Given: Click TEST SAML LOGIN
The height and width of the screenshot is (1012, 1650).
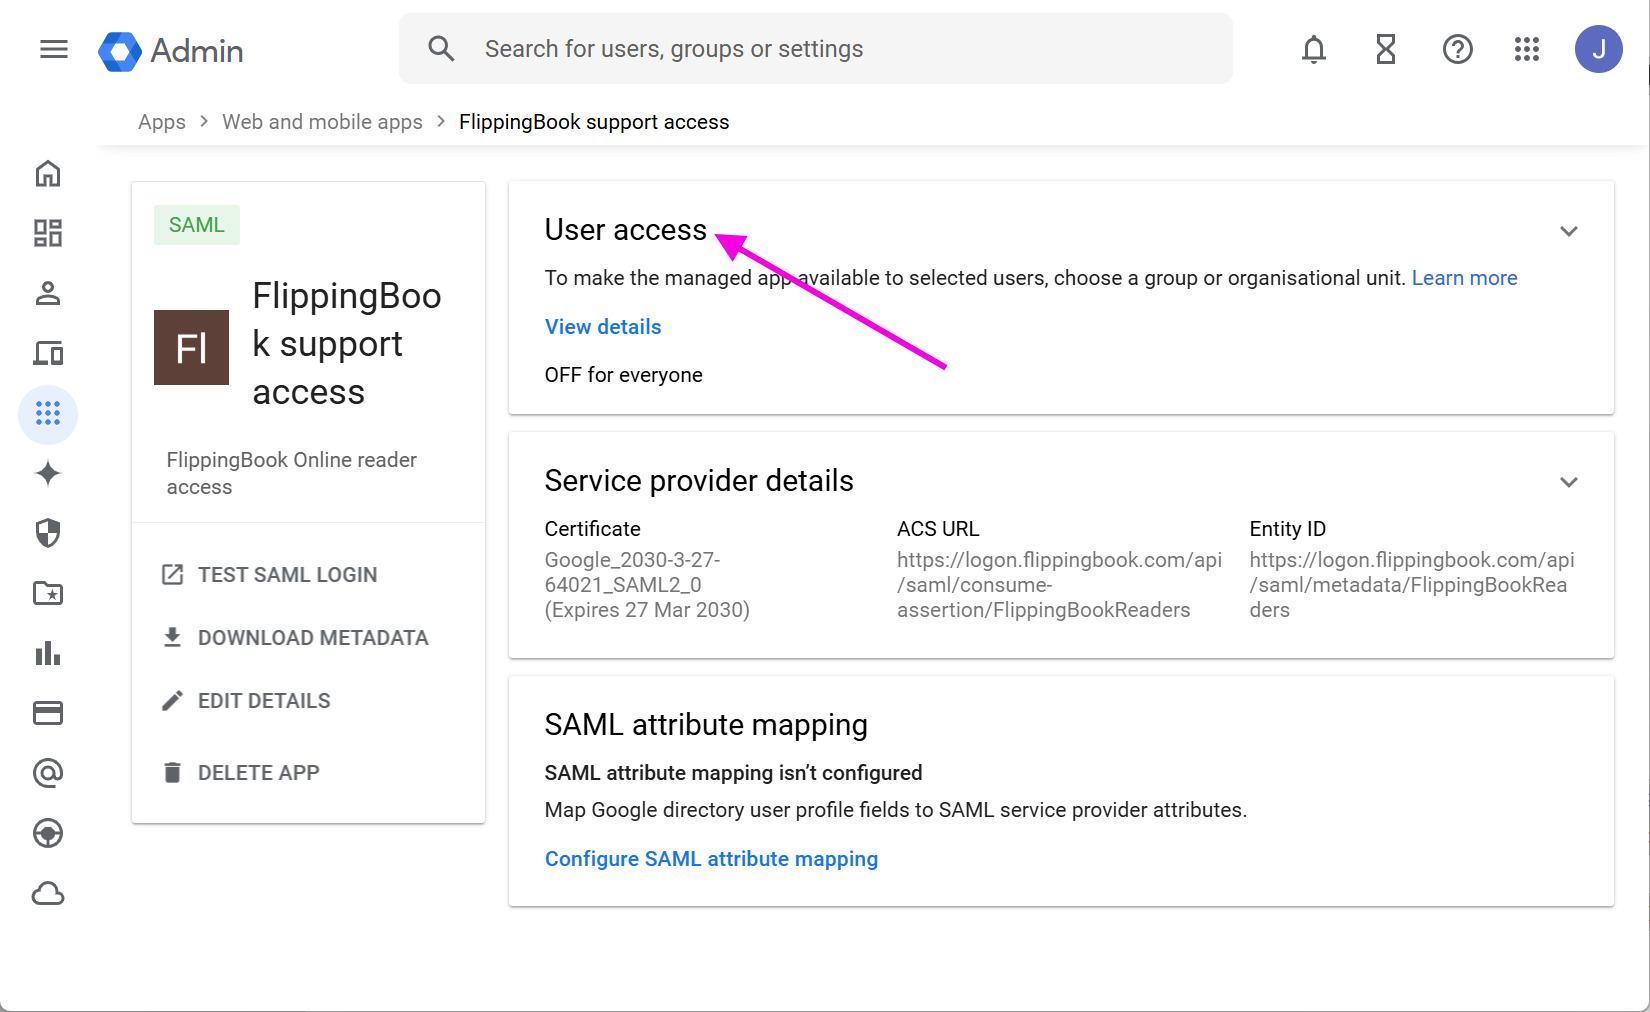Looking at the screenshot, I should [x=270, y=575].
